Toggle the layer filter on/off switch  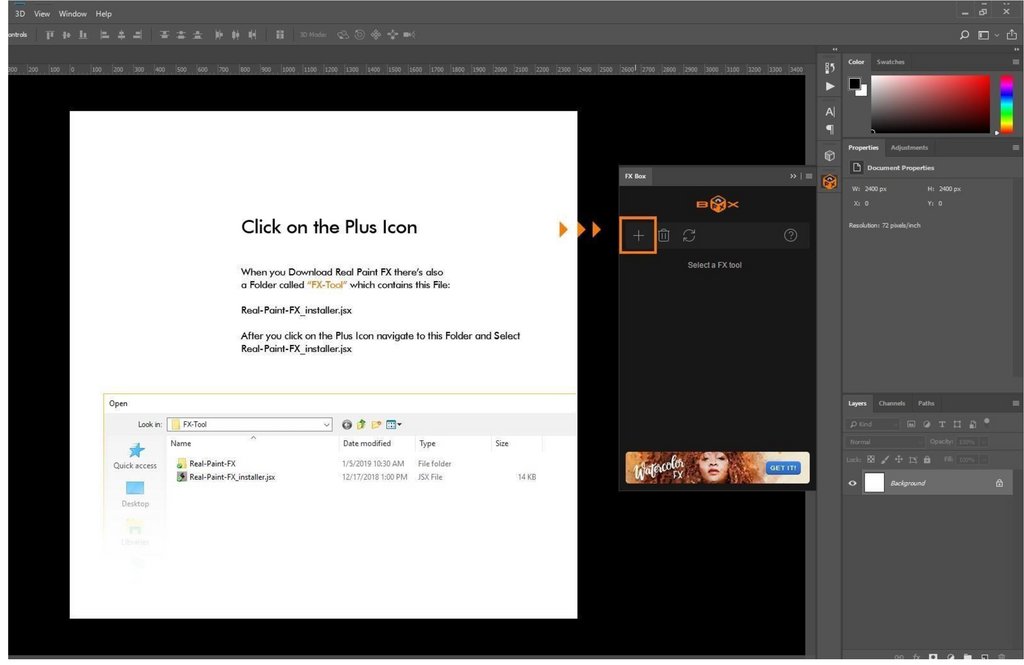coord(987,421)
